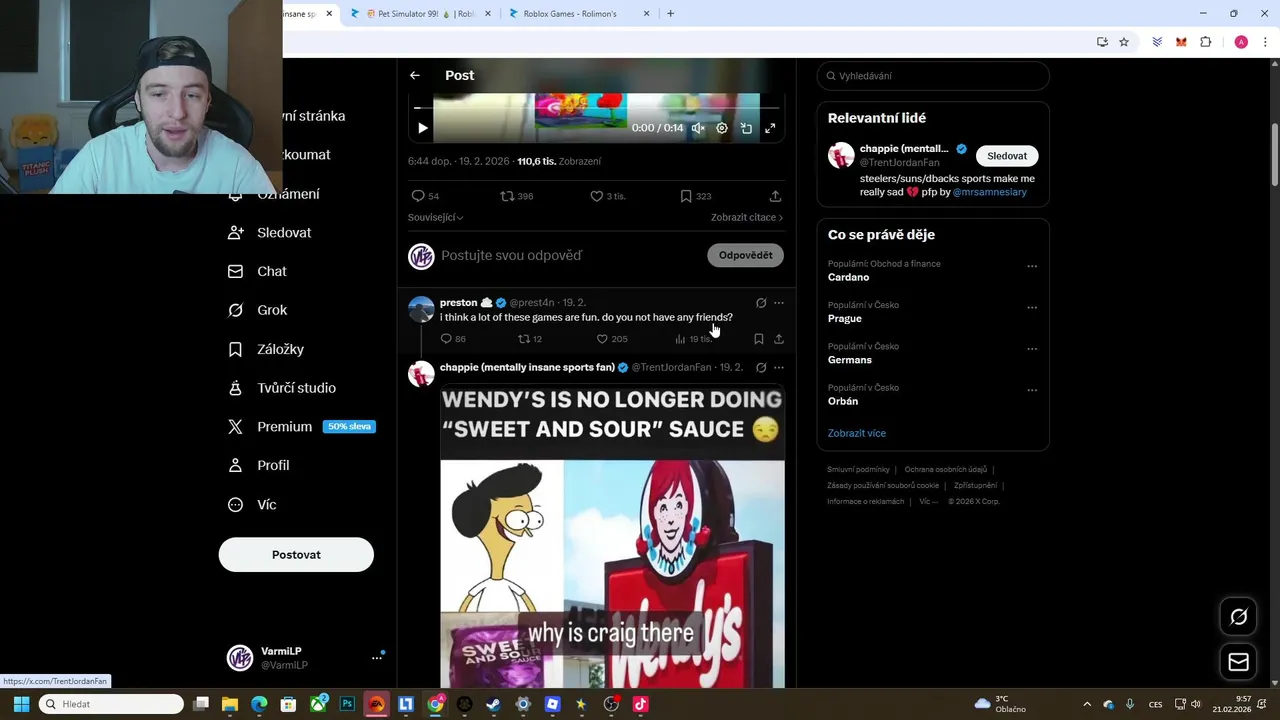Viewport: 1280px width, 720px height.
Task: Bookmark this page with star icon
Action: click(x=1124, y=42)
